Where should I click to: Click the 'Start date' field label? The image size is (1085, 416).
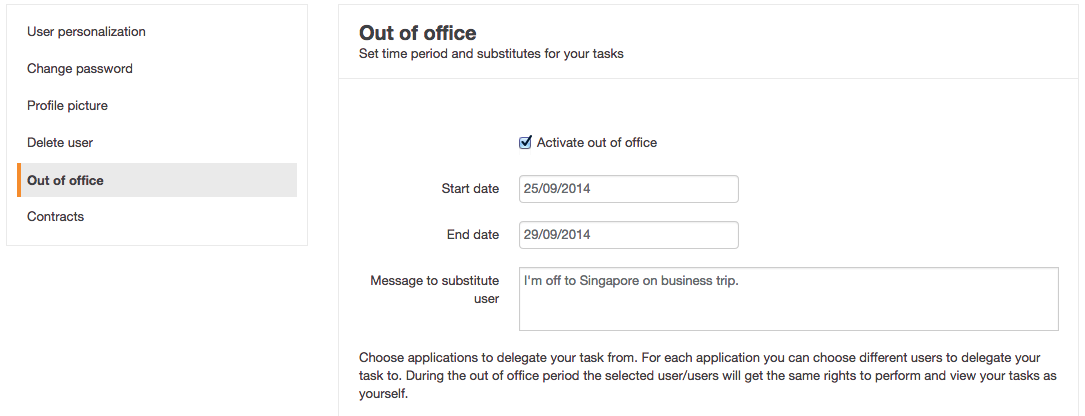point(470,189)
